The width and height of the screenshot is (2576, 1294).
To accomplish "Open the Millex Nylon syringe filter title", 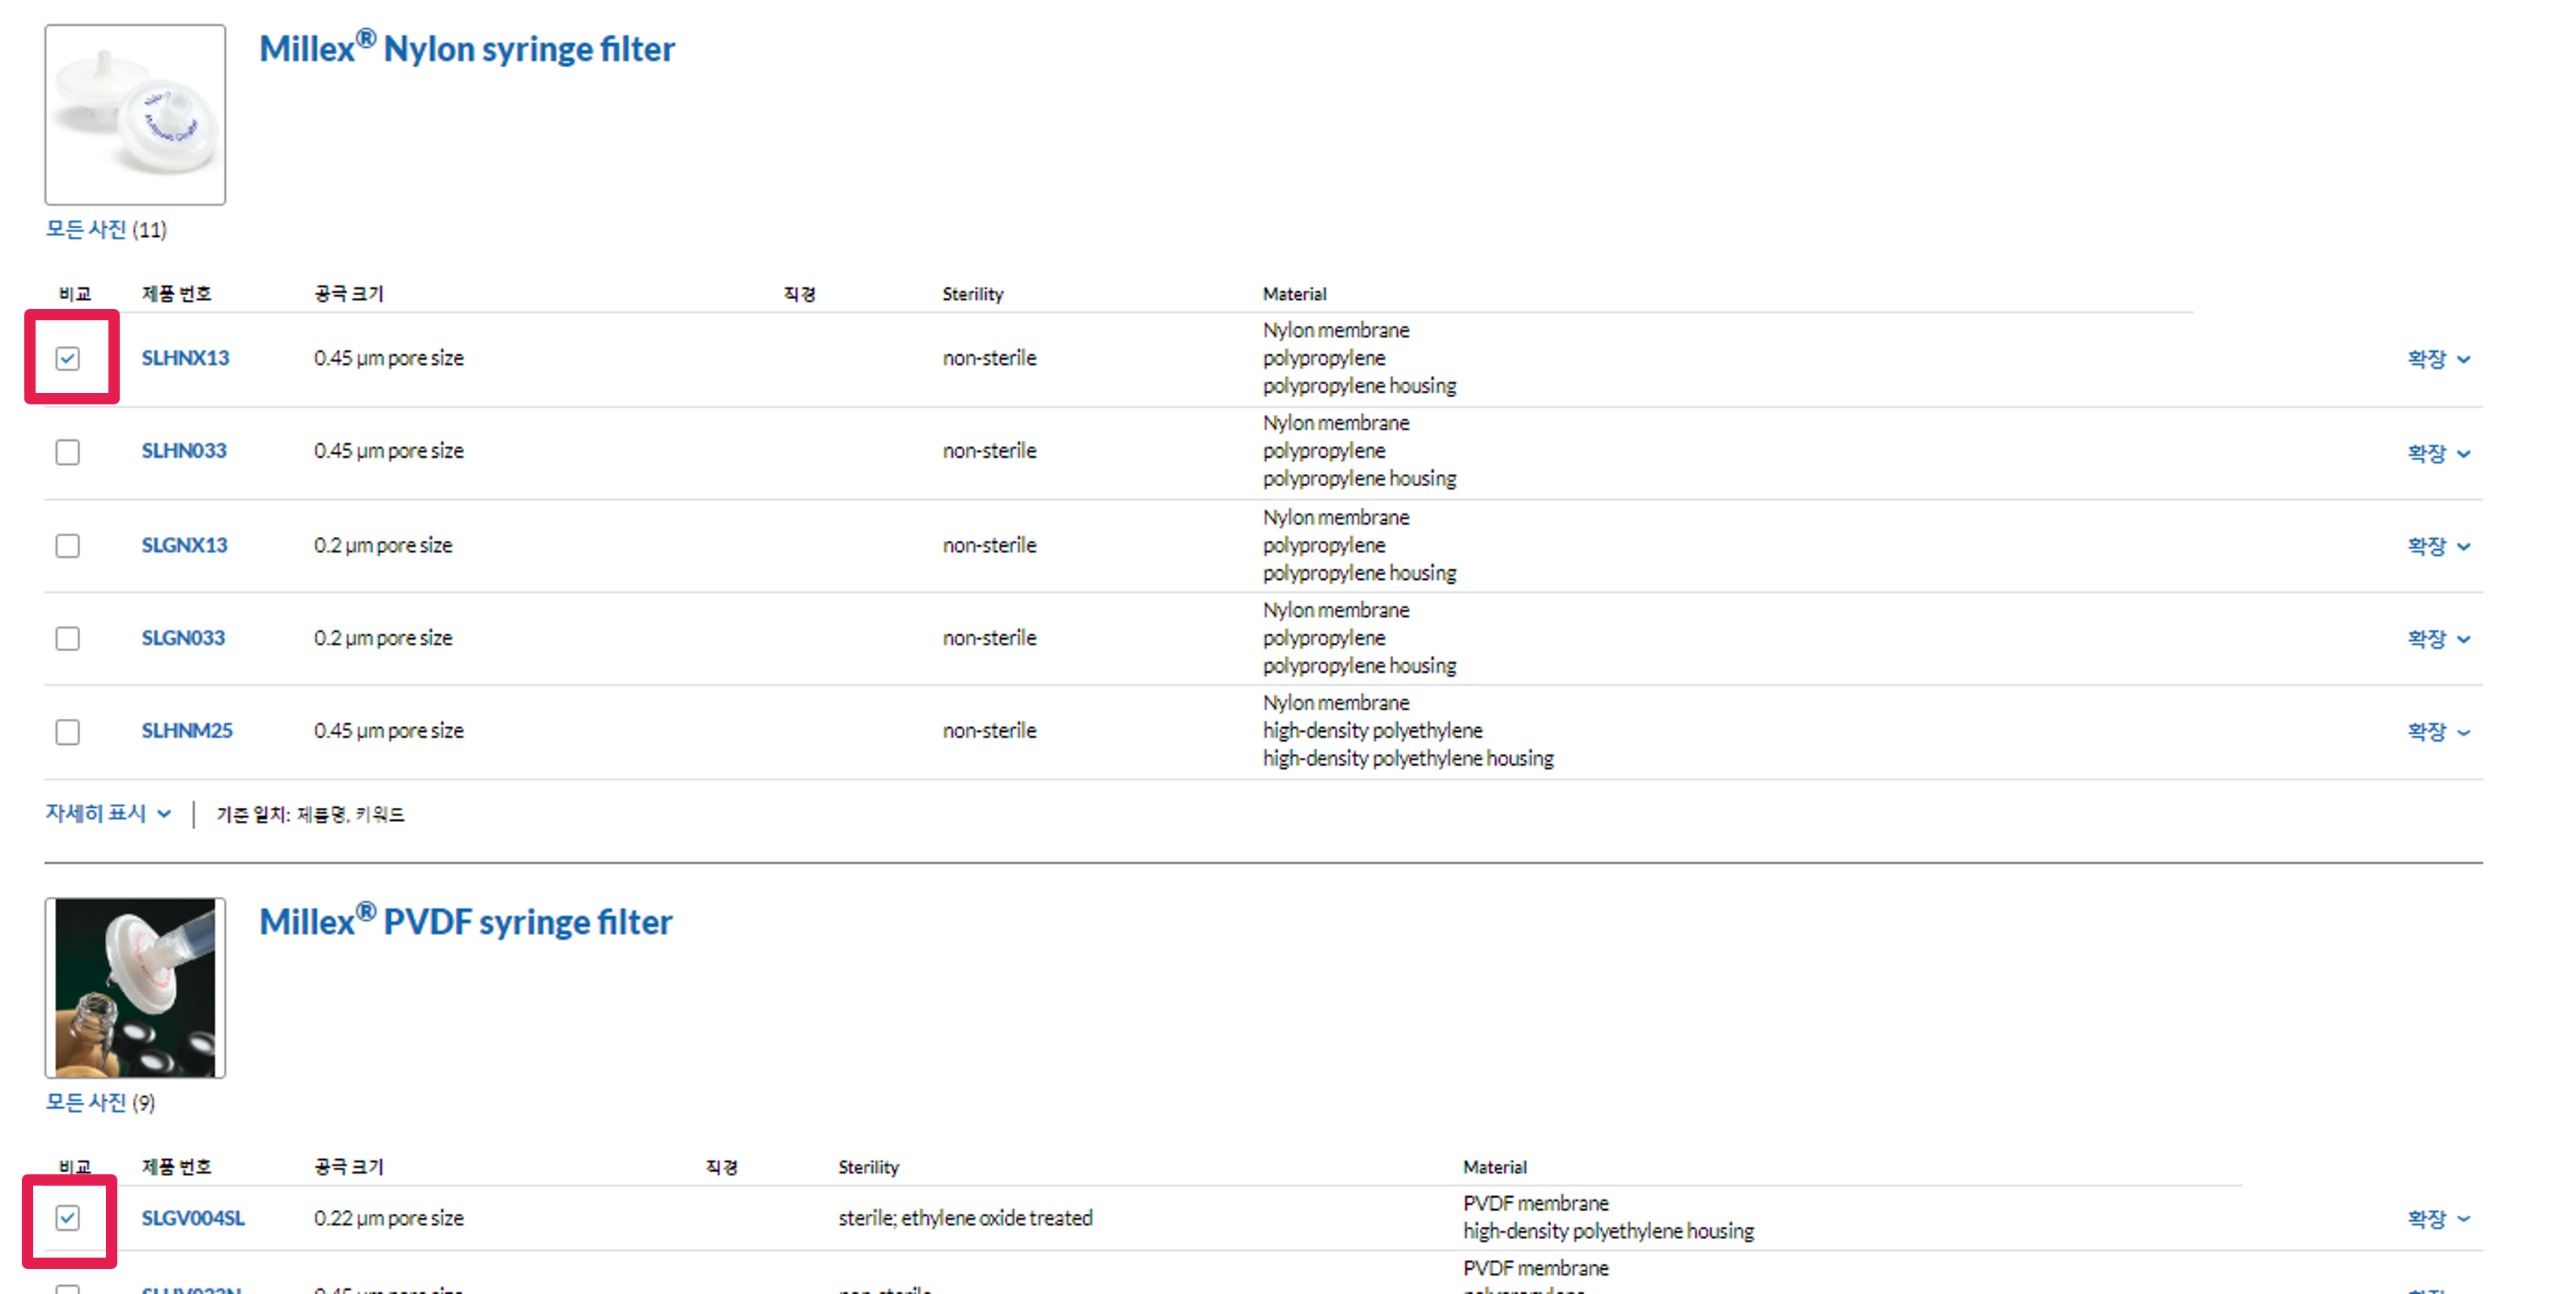I will coord(466,49).
